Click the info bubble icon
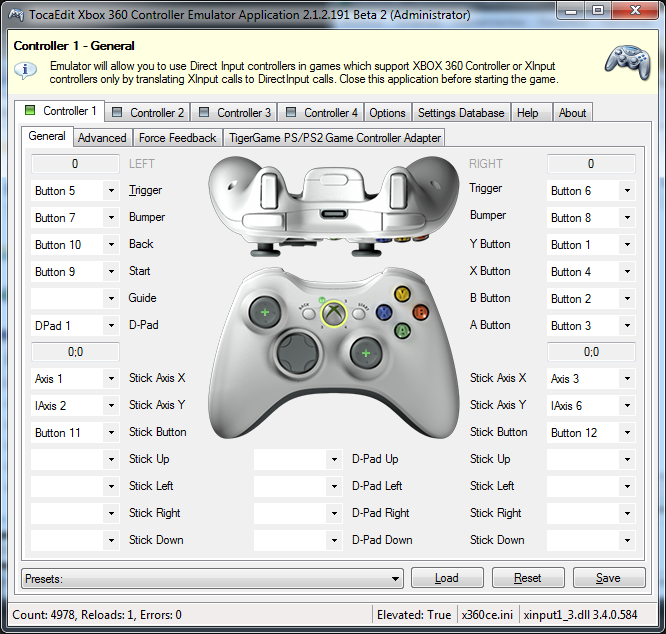Screen dimensions: 666x634 [x=25, y=70]
